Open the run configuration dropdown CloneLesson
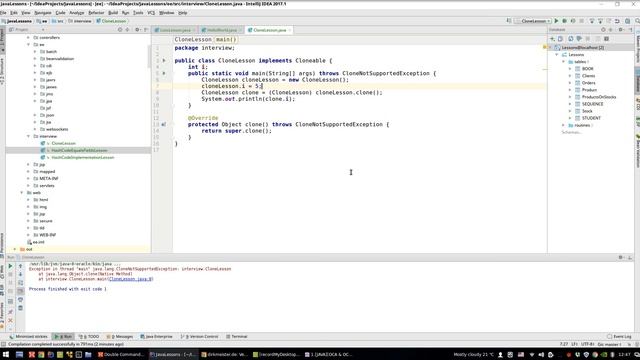The height and width of the screenshot is (360, 640). pyautogui.click(x=533, y=21)
